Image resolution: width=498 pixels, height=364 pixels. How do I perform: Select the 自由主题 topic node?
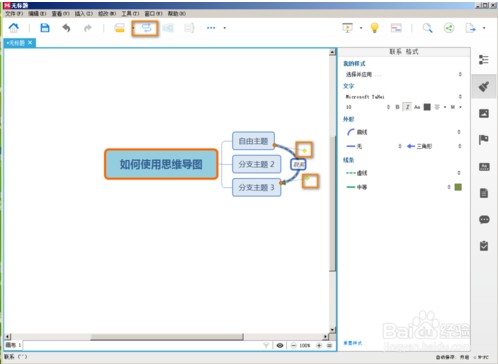(253, 141)
